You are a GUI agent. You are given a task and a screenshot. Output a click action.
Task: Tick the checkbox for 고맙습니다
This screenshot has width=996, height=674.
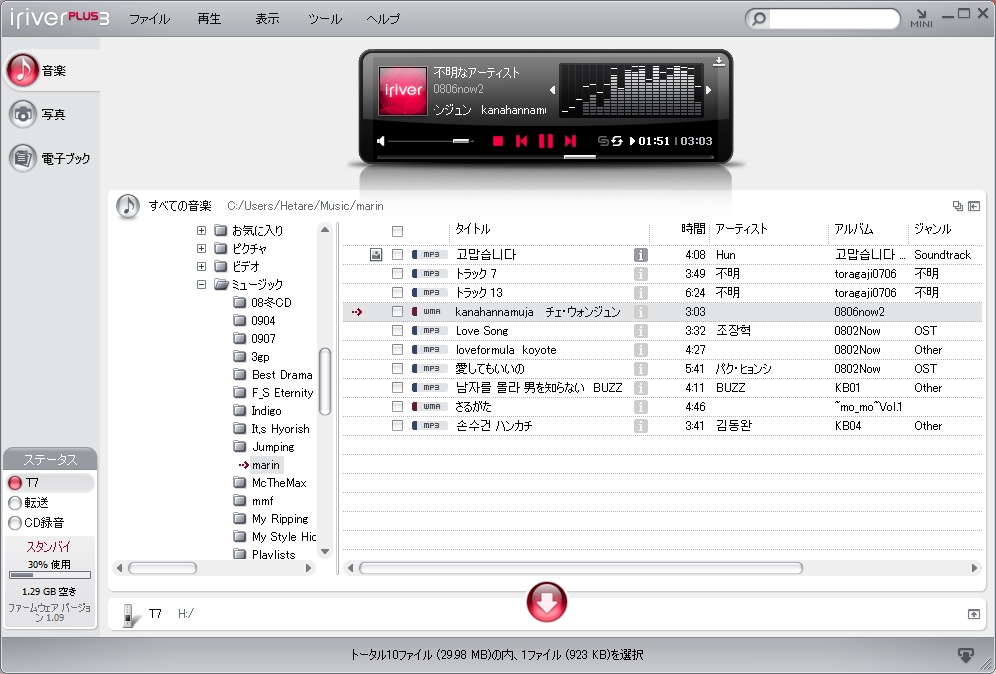coord(398,255)
